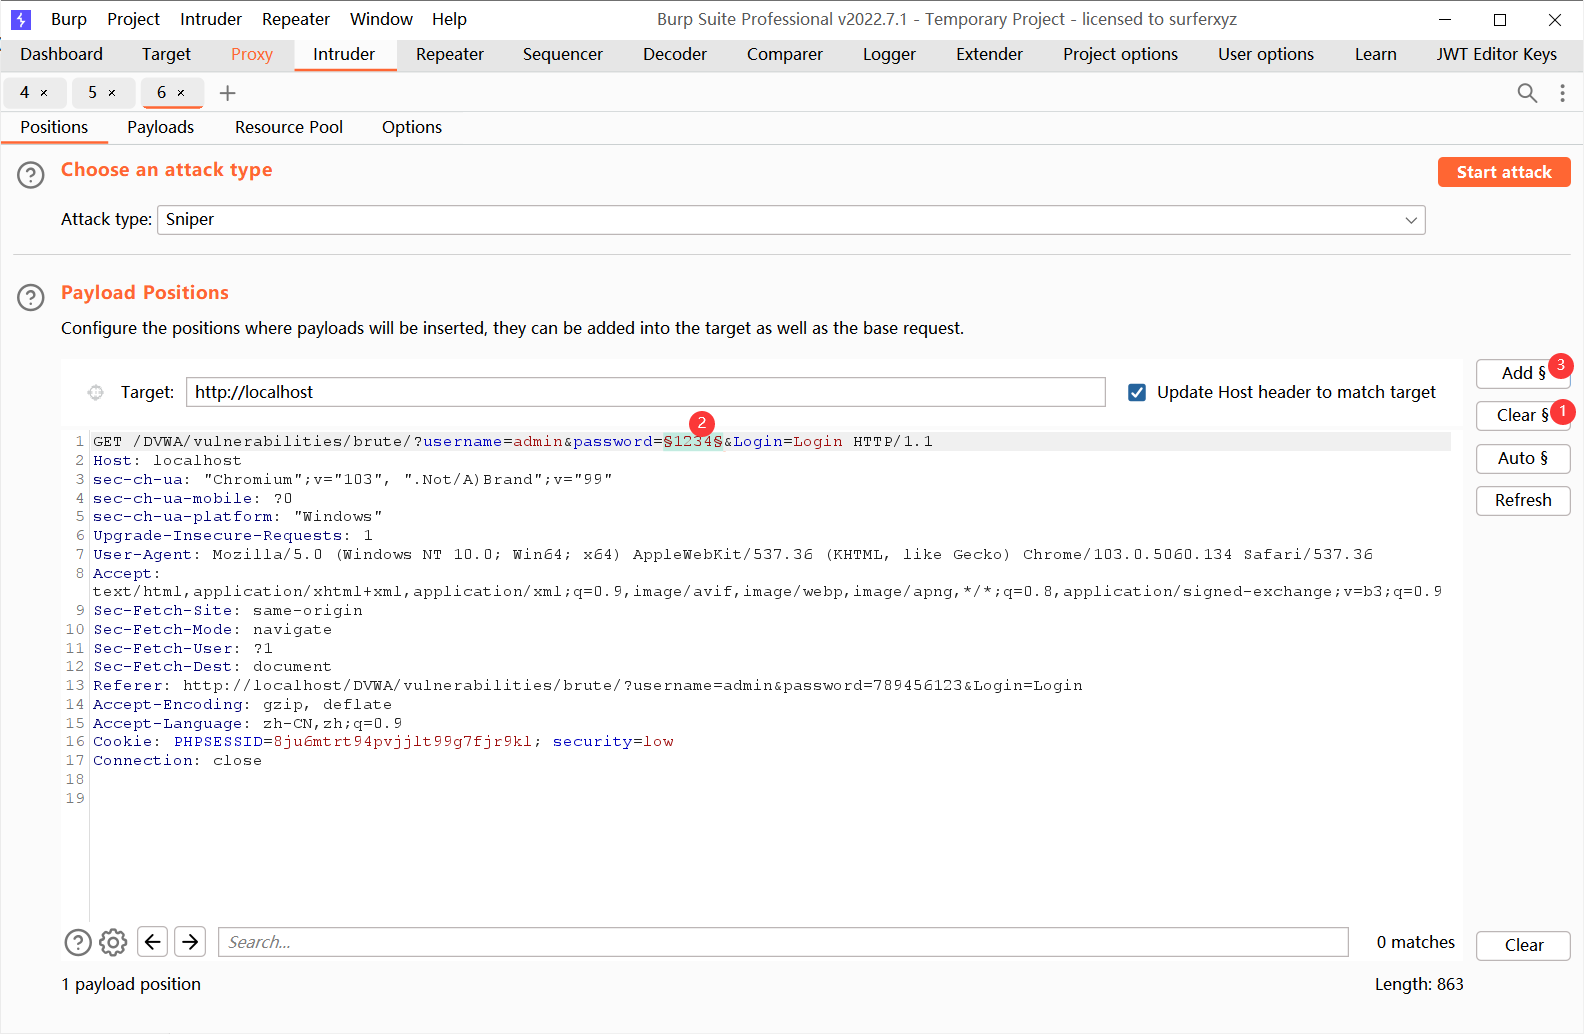The height and width of the screenshot is (1034, 1584).
Task: Switch to the Decoder tab
Action: click(x=675, y=55)
